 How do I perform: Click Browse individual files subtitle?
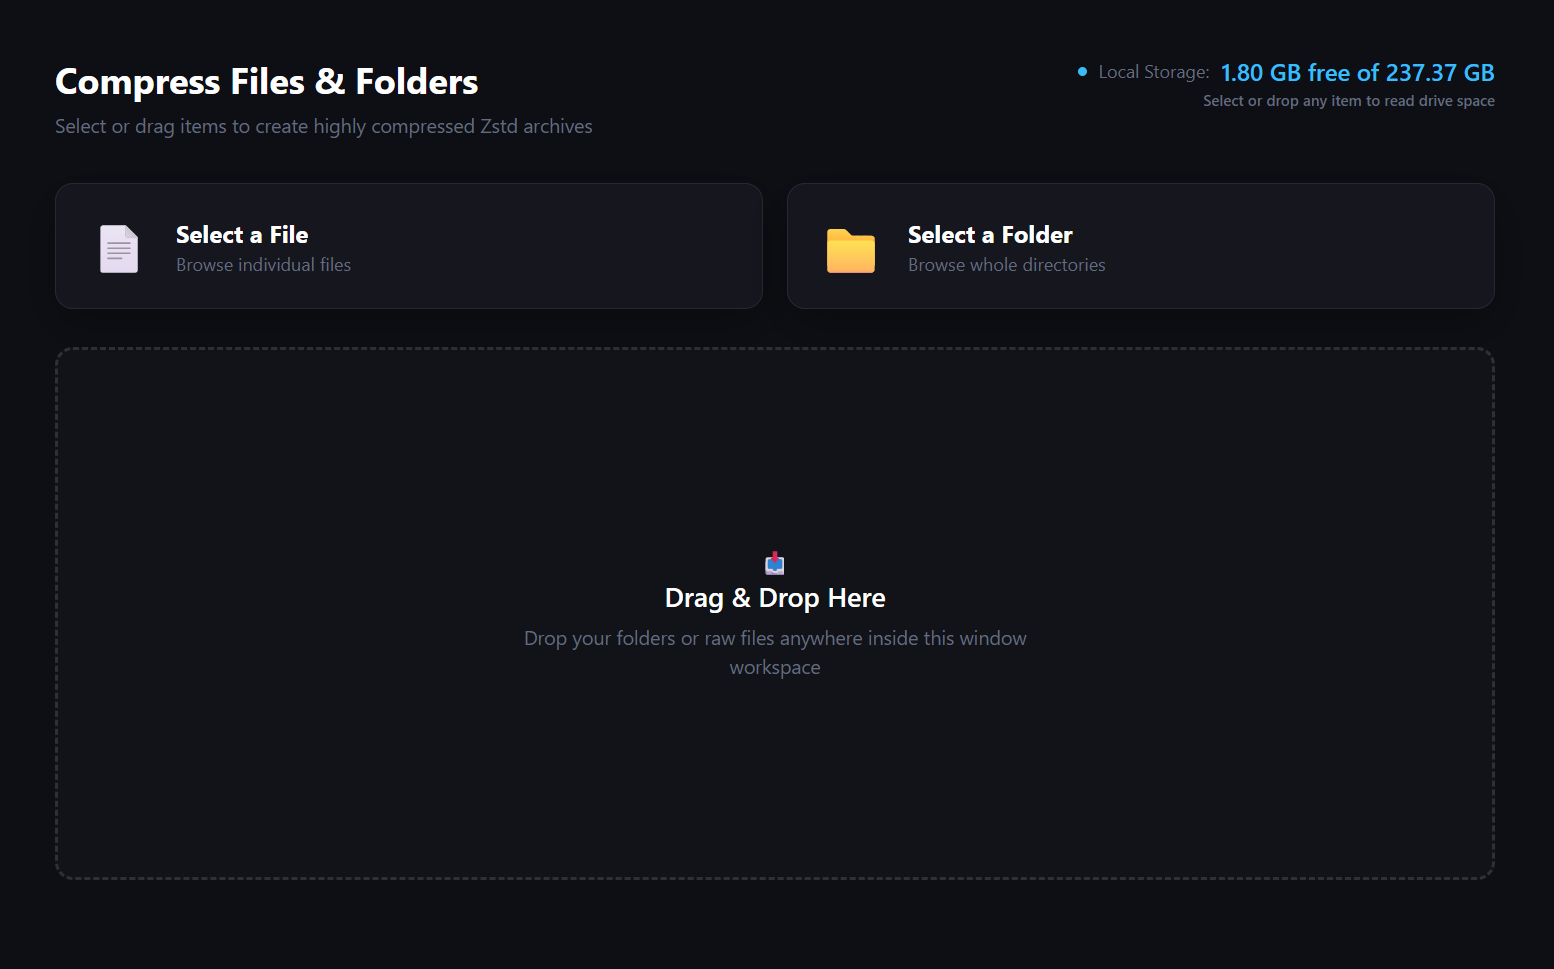click(263, 265)
